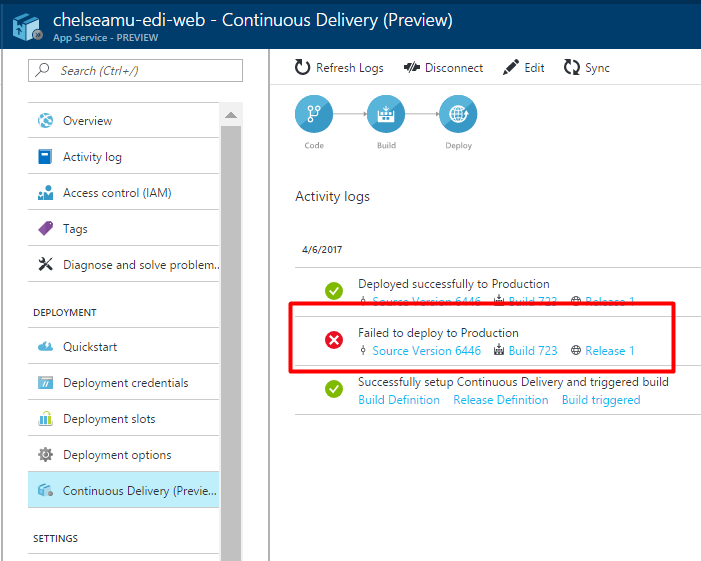This screenshot has width=701, height=561.
Task: Open the Deploy stage globe icon
Action: point(458,114)
